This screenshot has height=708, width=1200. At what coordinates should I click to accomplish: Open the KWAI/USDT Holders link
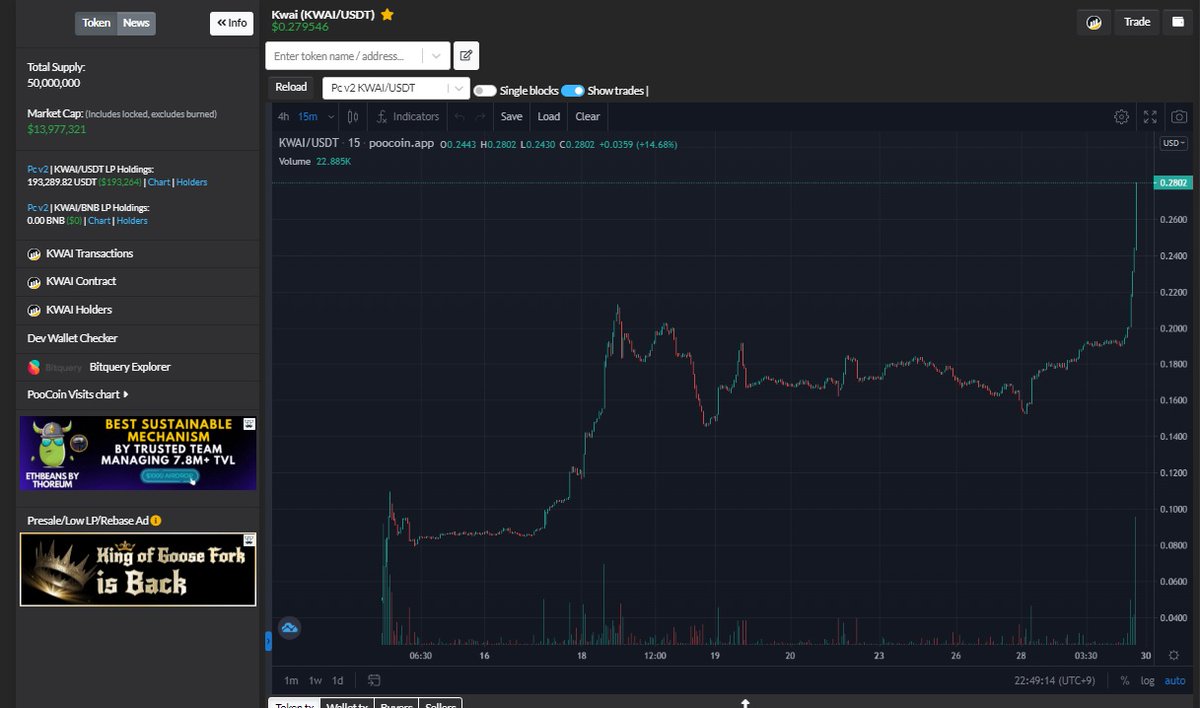(192, 183)
